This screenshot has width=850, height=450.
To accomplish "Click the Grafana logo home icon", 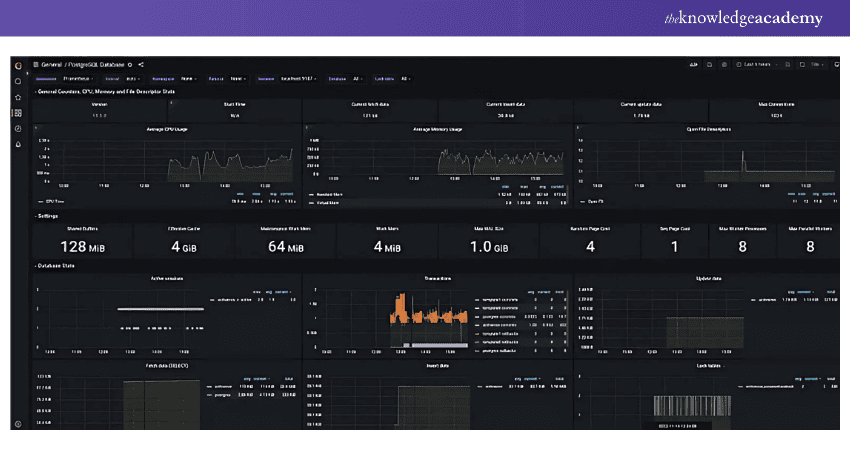I will click(x=17, y=63).
